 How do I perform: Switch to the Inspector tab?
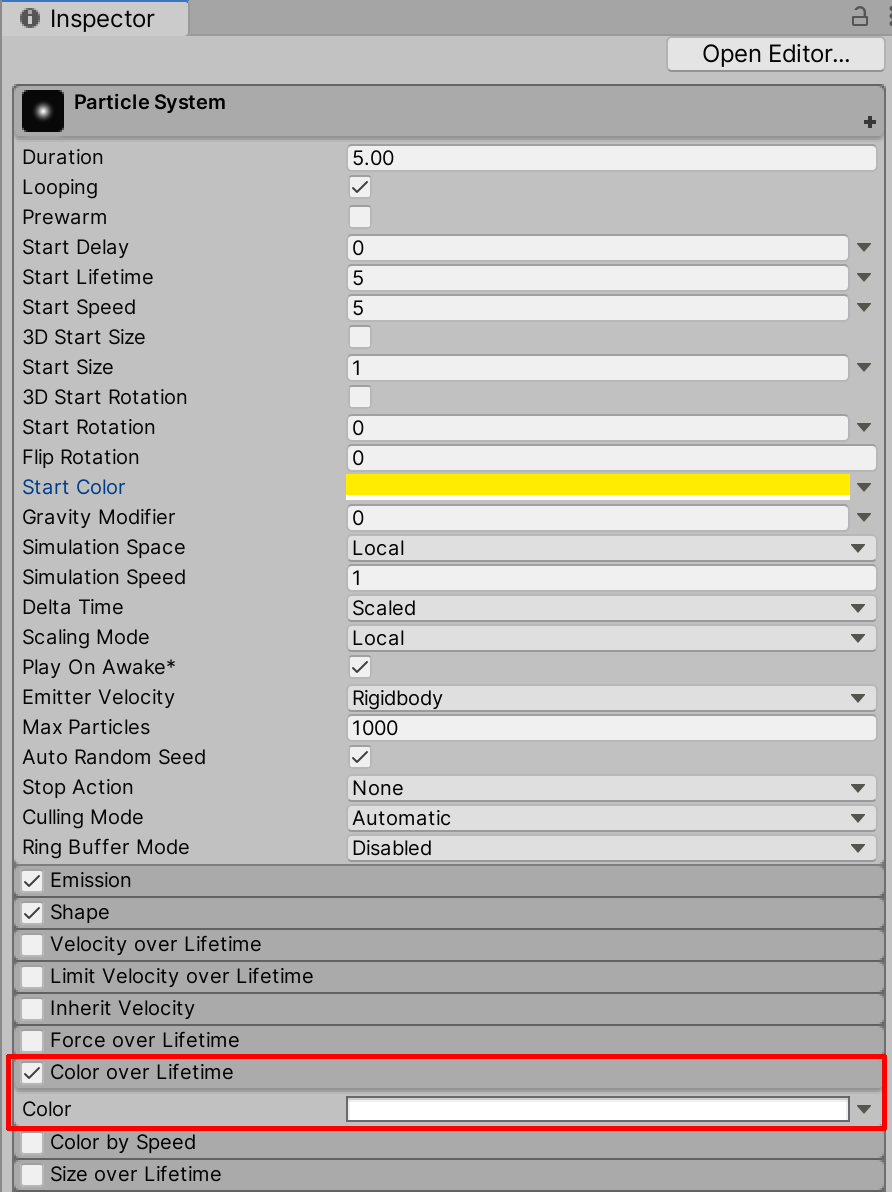click(x=95, y=18)
